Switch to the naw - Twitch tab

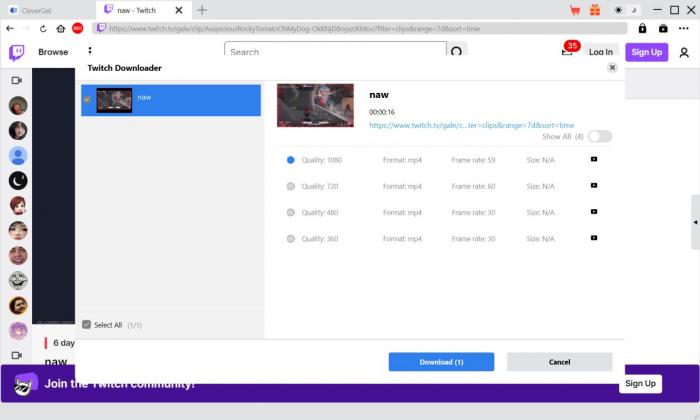tap(138, 10)
